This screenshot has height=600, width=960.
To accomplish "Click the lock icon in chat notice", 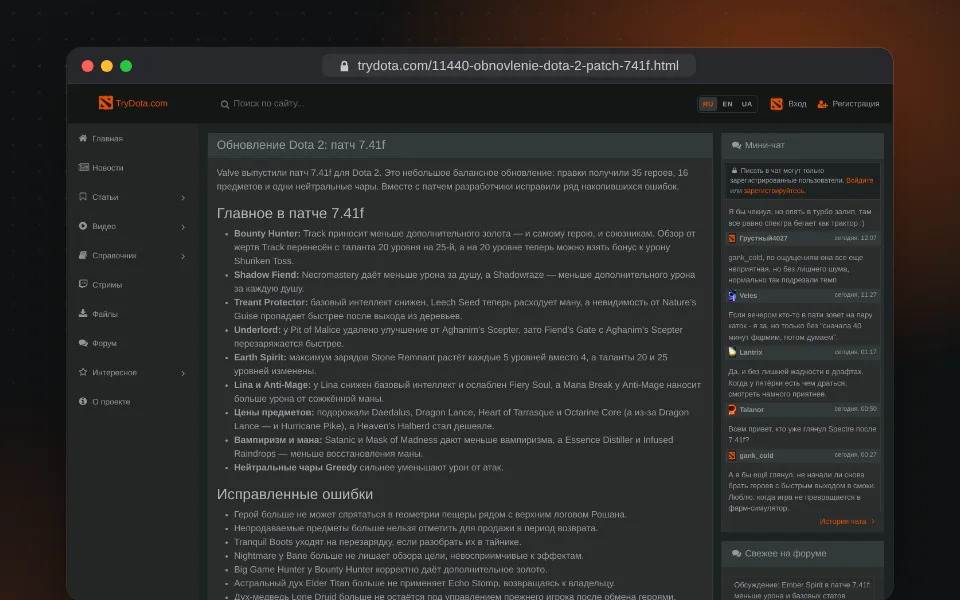I will 734,171.
